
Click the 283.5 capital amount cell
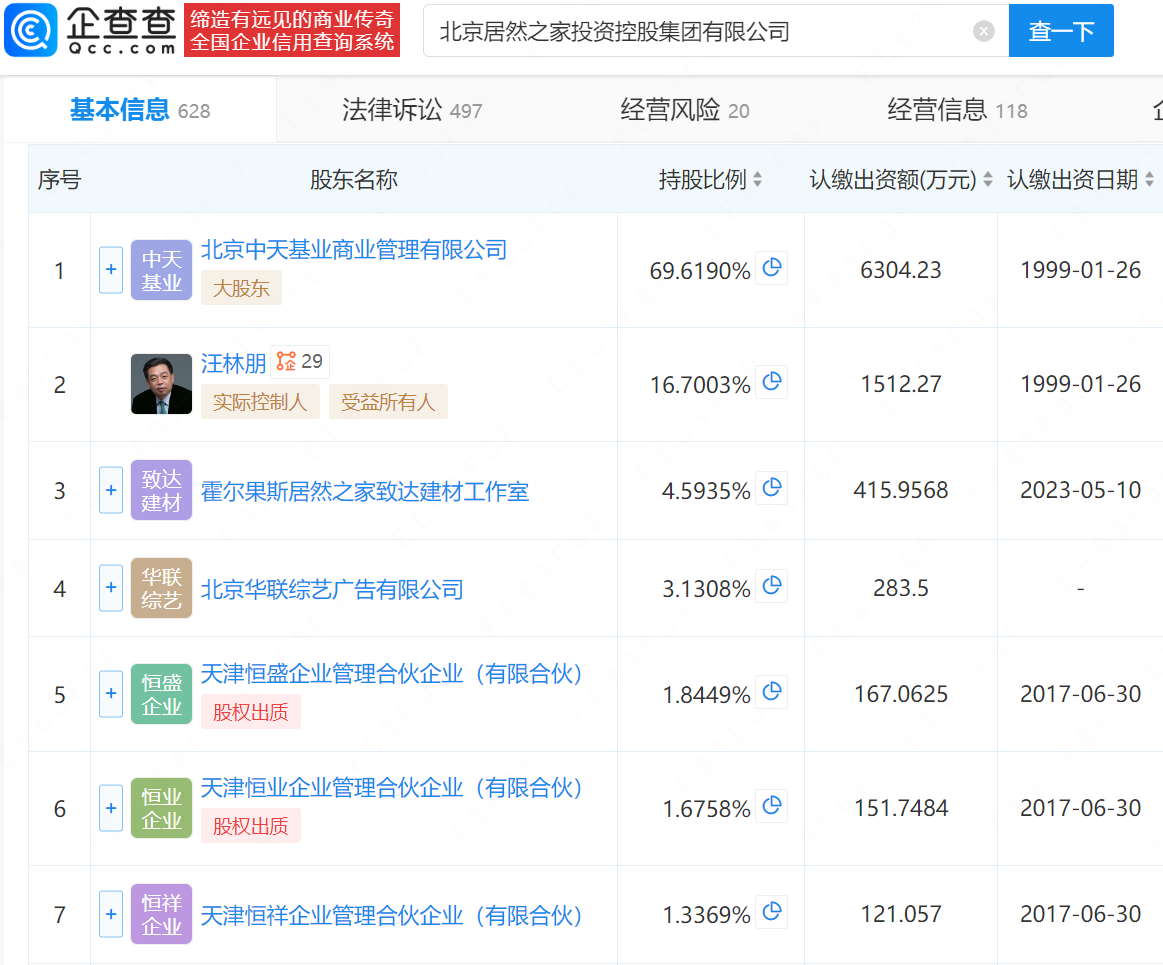[x=900, y=588]
